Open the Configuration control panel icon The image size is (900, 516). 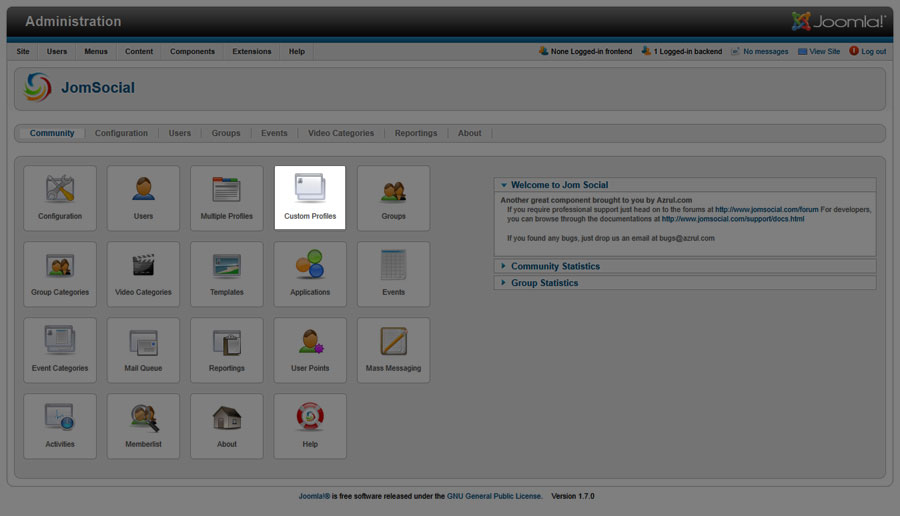coord(60,198)
